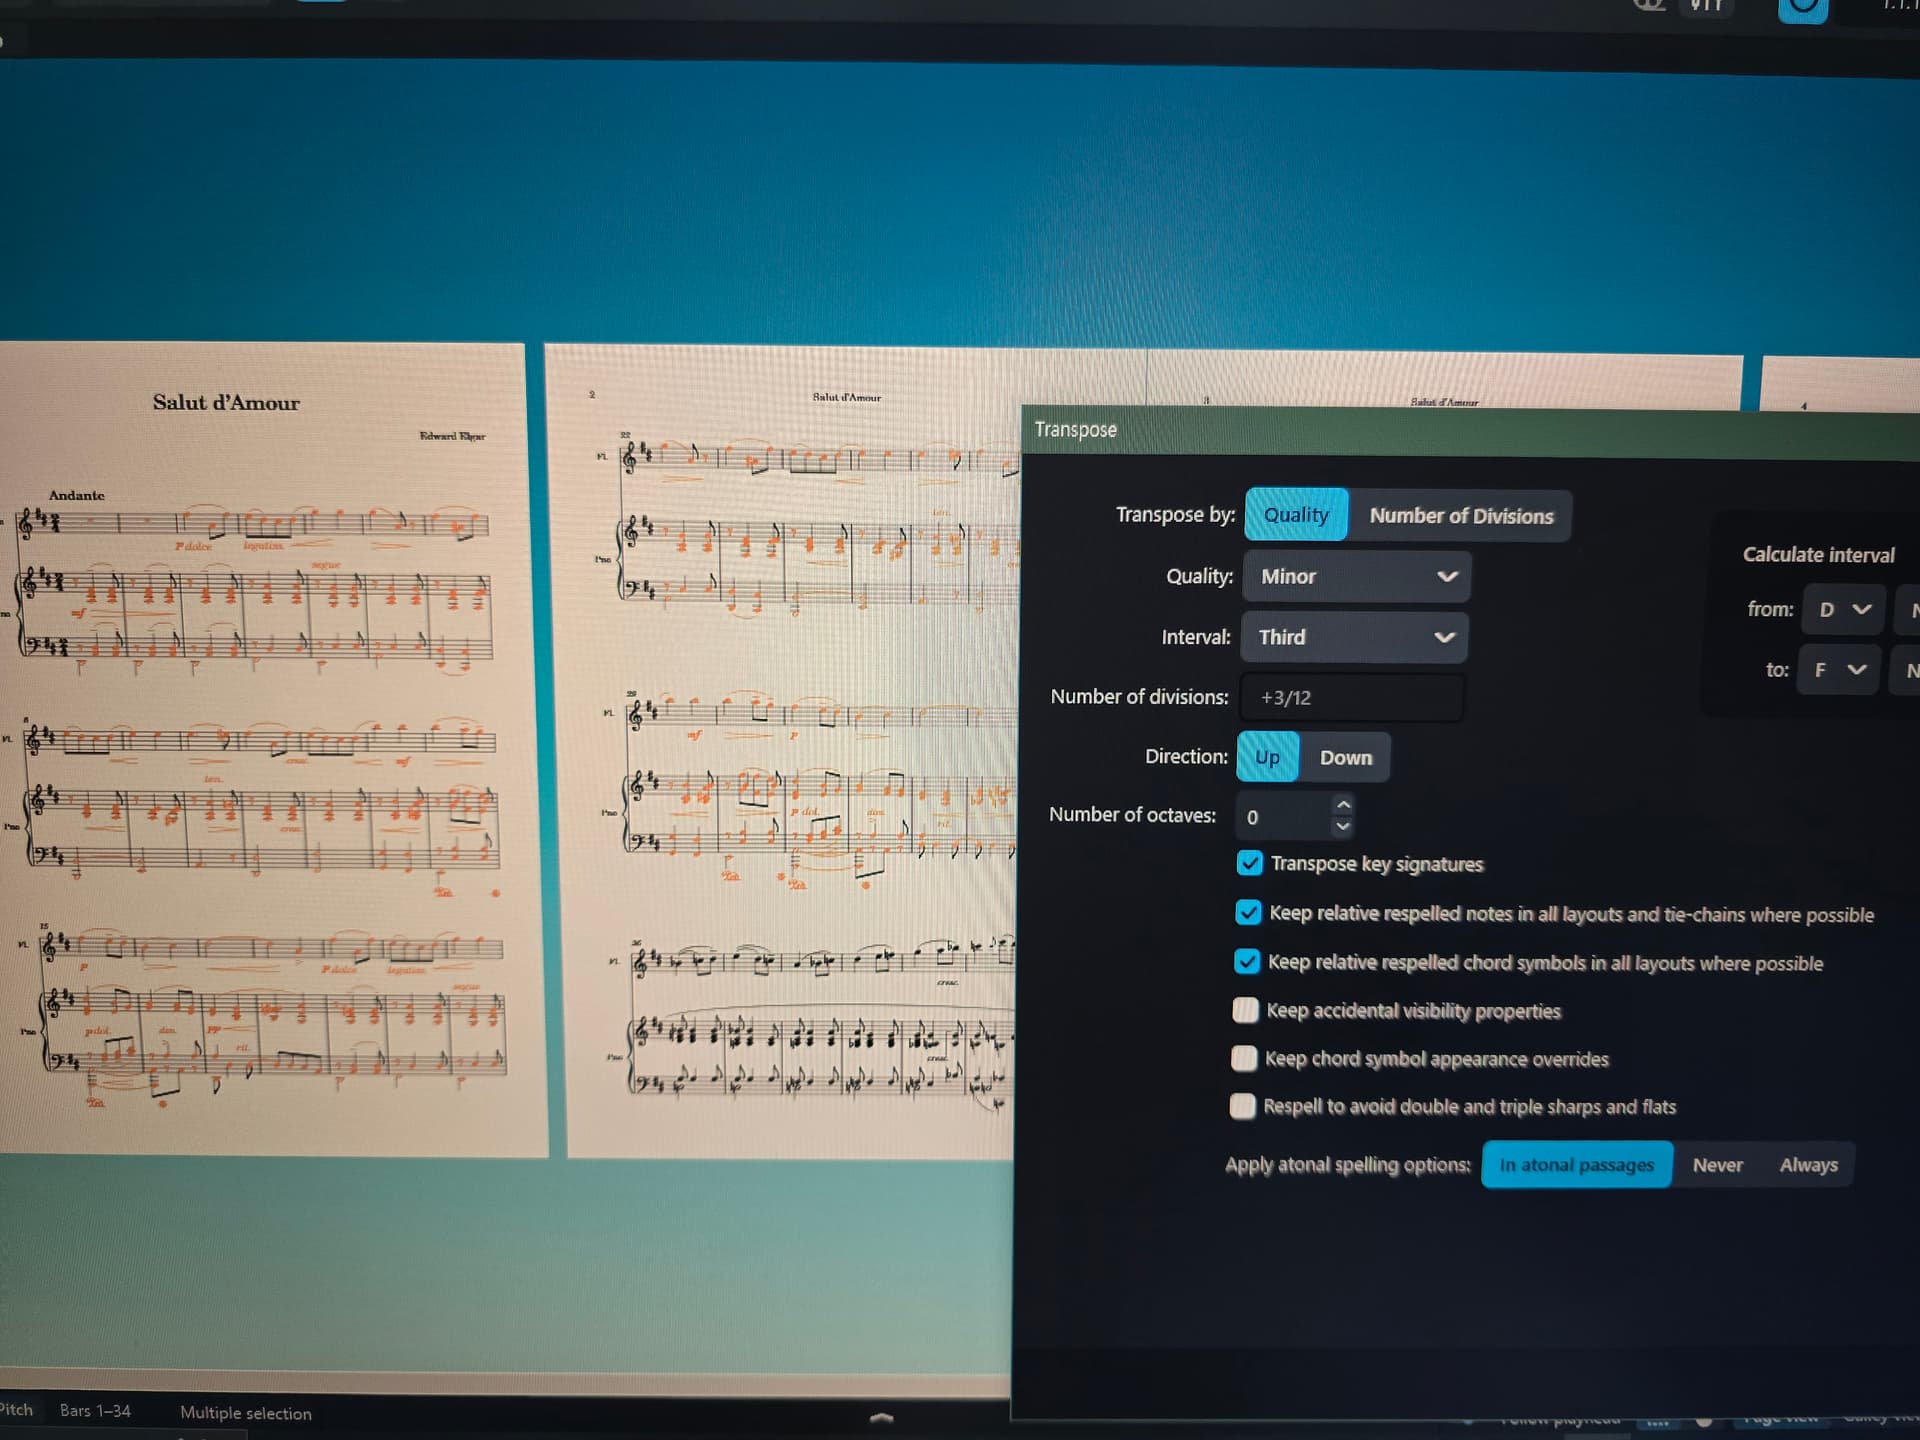Increase number of octaves with up arrow
Image resolution: width=1920 pixels, height=1440 pixels.
(x=1343, y=805)
